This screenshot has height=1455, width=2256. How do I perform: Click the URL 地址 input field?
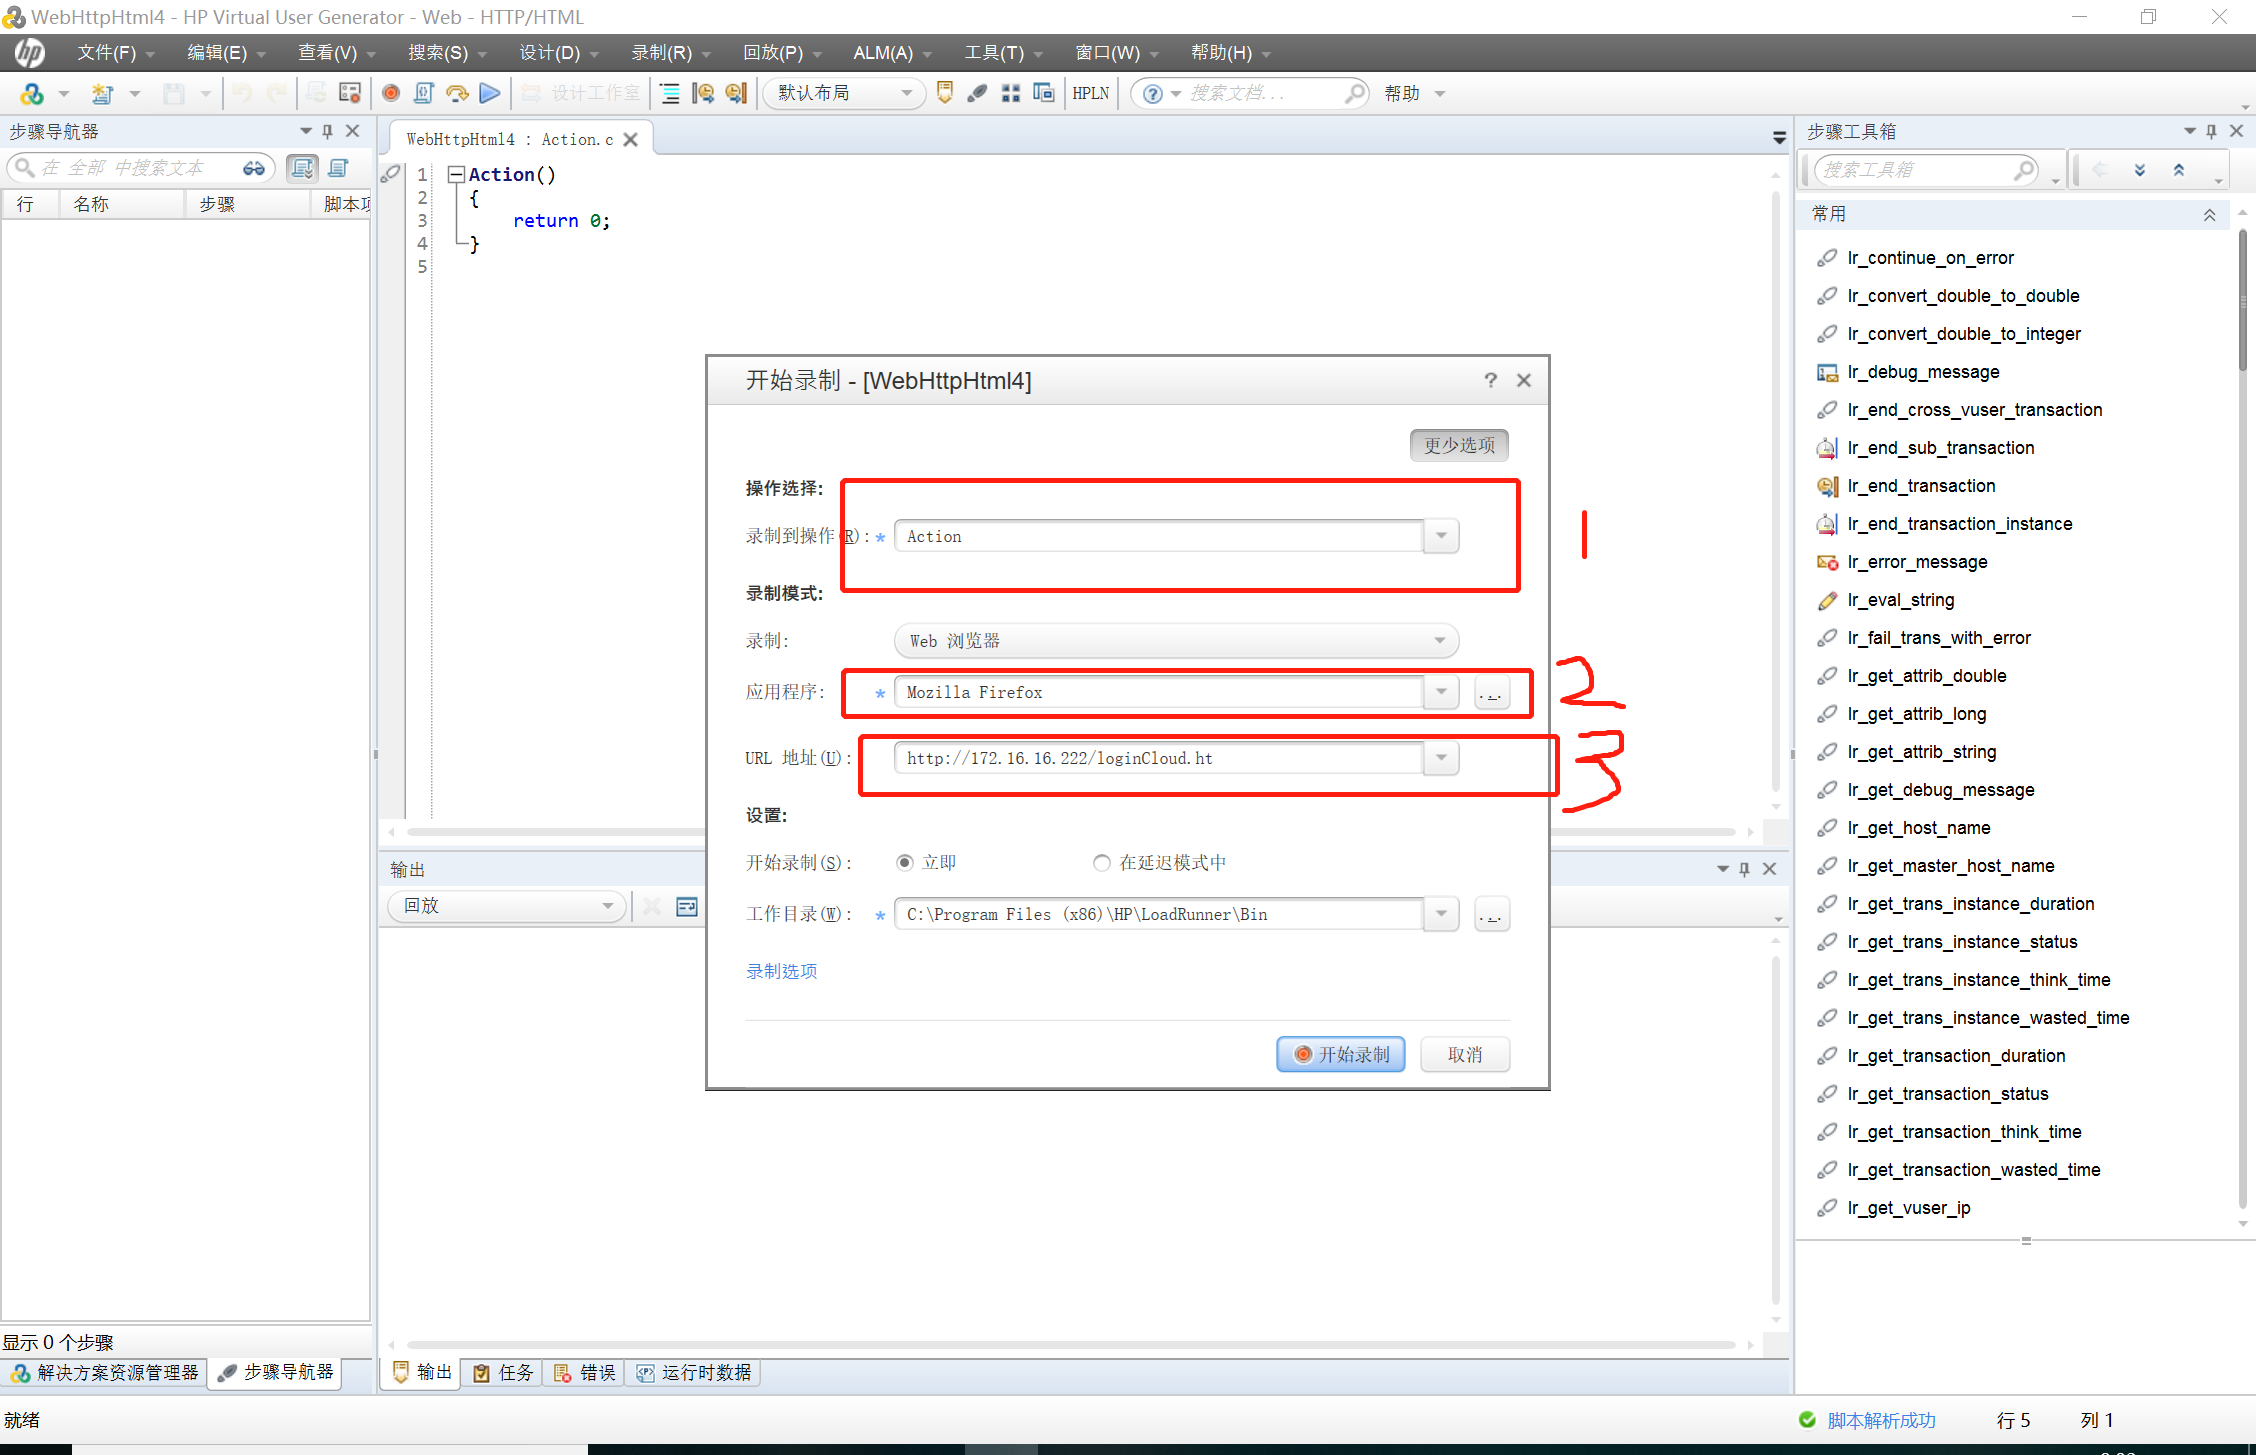(1158, 758)
